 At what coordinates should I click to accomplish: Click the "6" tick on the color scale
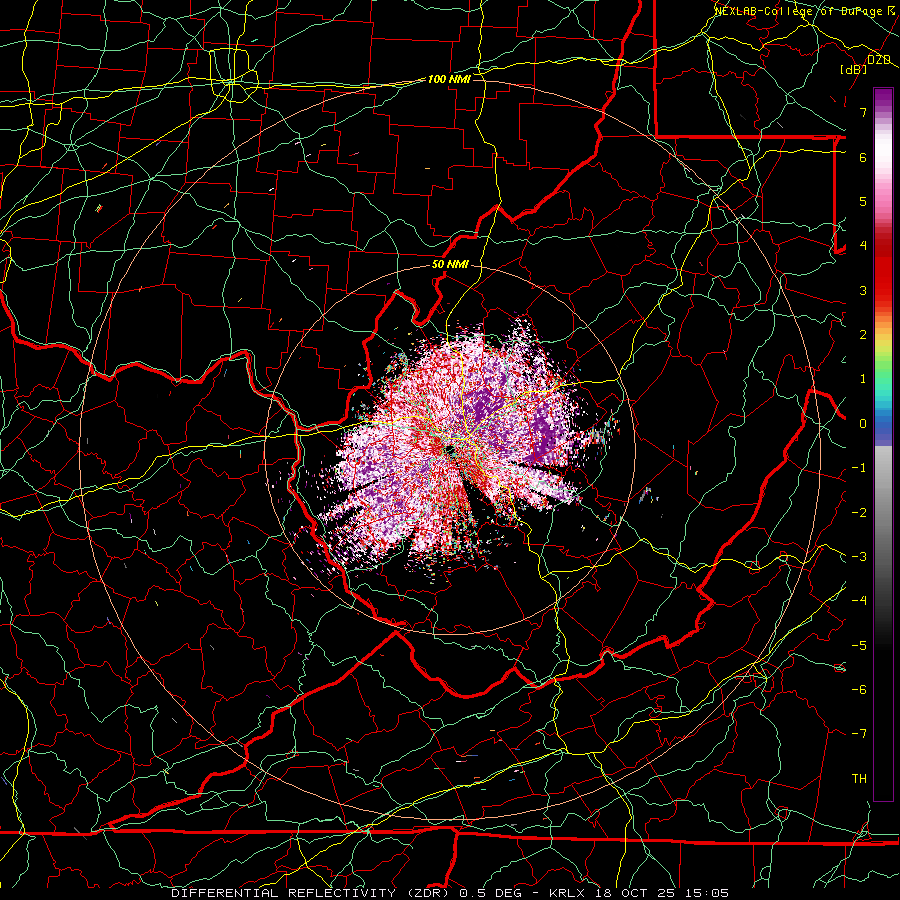[863, 157]
